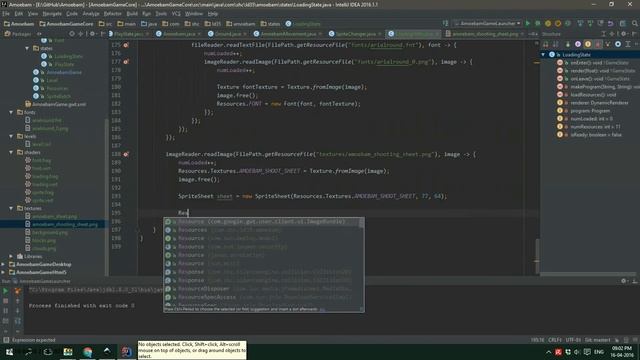Image resolution: width=640 pixels, height=360 pixels.
Task: Open AmoebamGameLauncher run configuration dropdown
Action: 487,24
